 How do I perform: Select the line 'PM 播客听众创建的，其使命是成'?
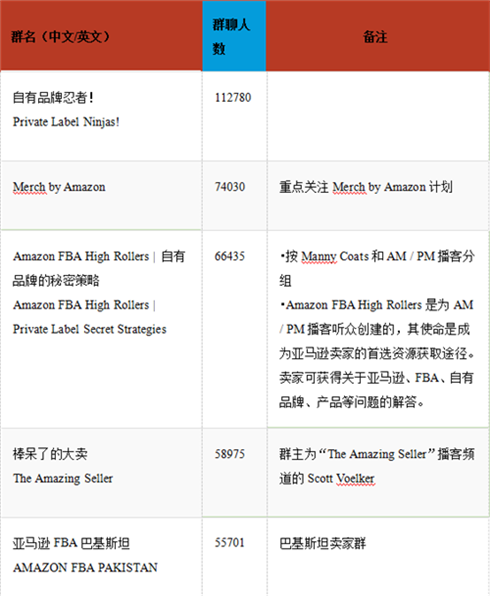point(374,329)
